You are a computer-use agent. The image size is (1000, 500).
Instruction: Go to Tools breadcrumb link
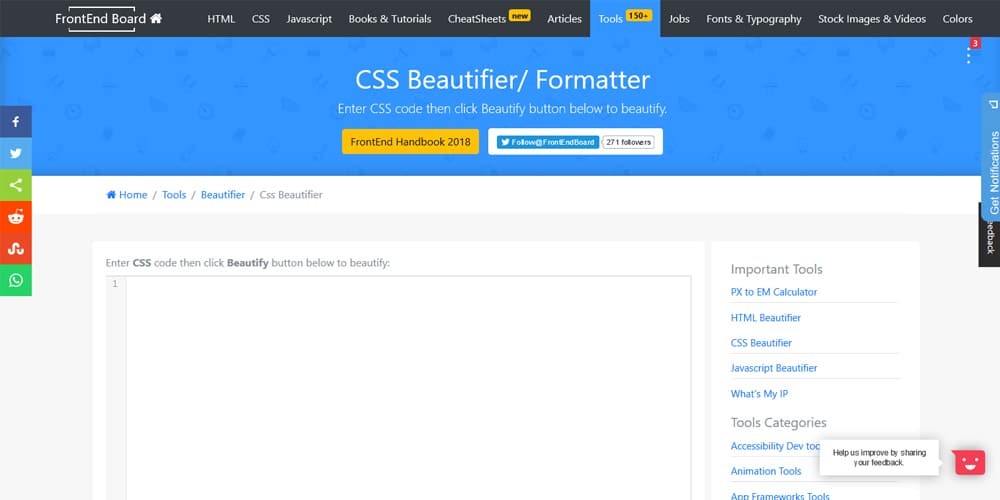pyautogui.click(x=174, y=195)
